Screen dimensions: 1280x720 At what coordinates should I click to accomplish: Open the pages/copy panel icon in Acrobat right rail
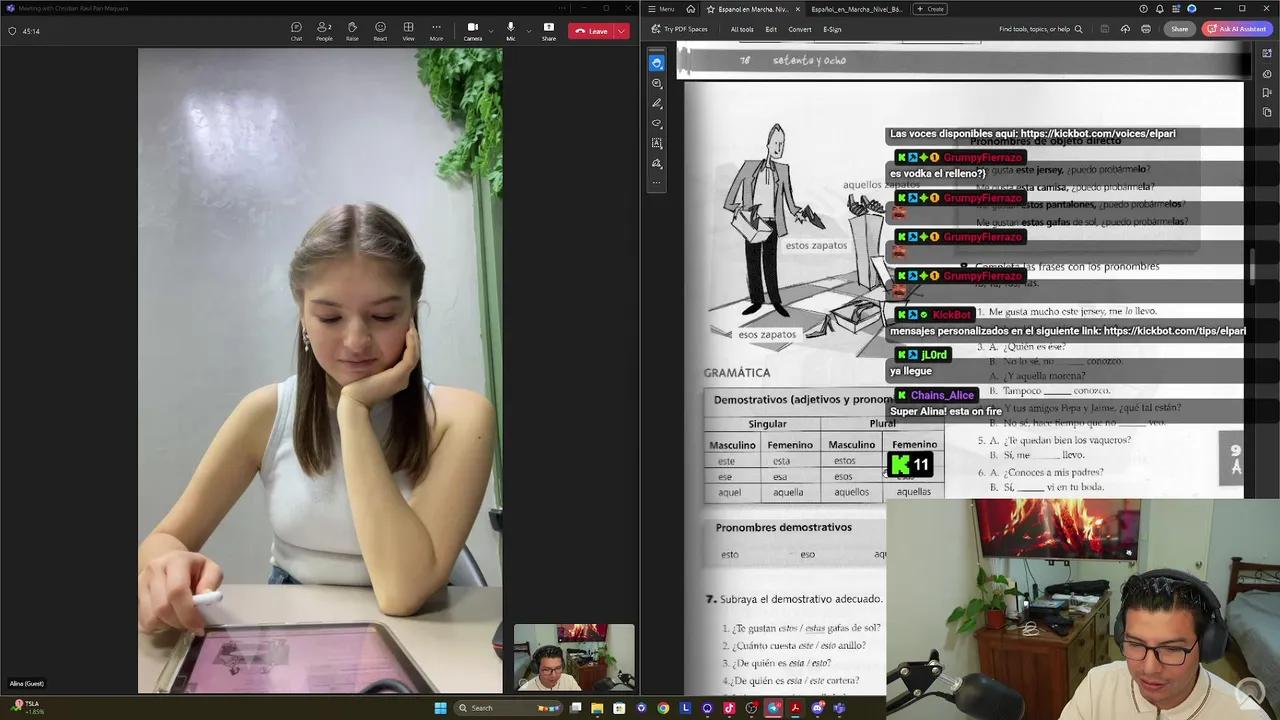[1267, 112]
